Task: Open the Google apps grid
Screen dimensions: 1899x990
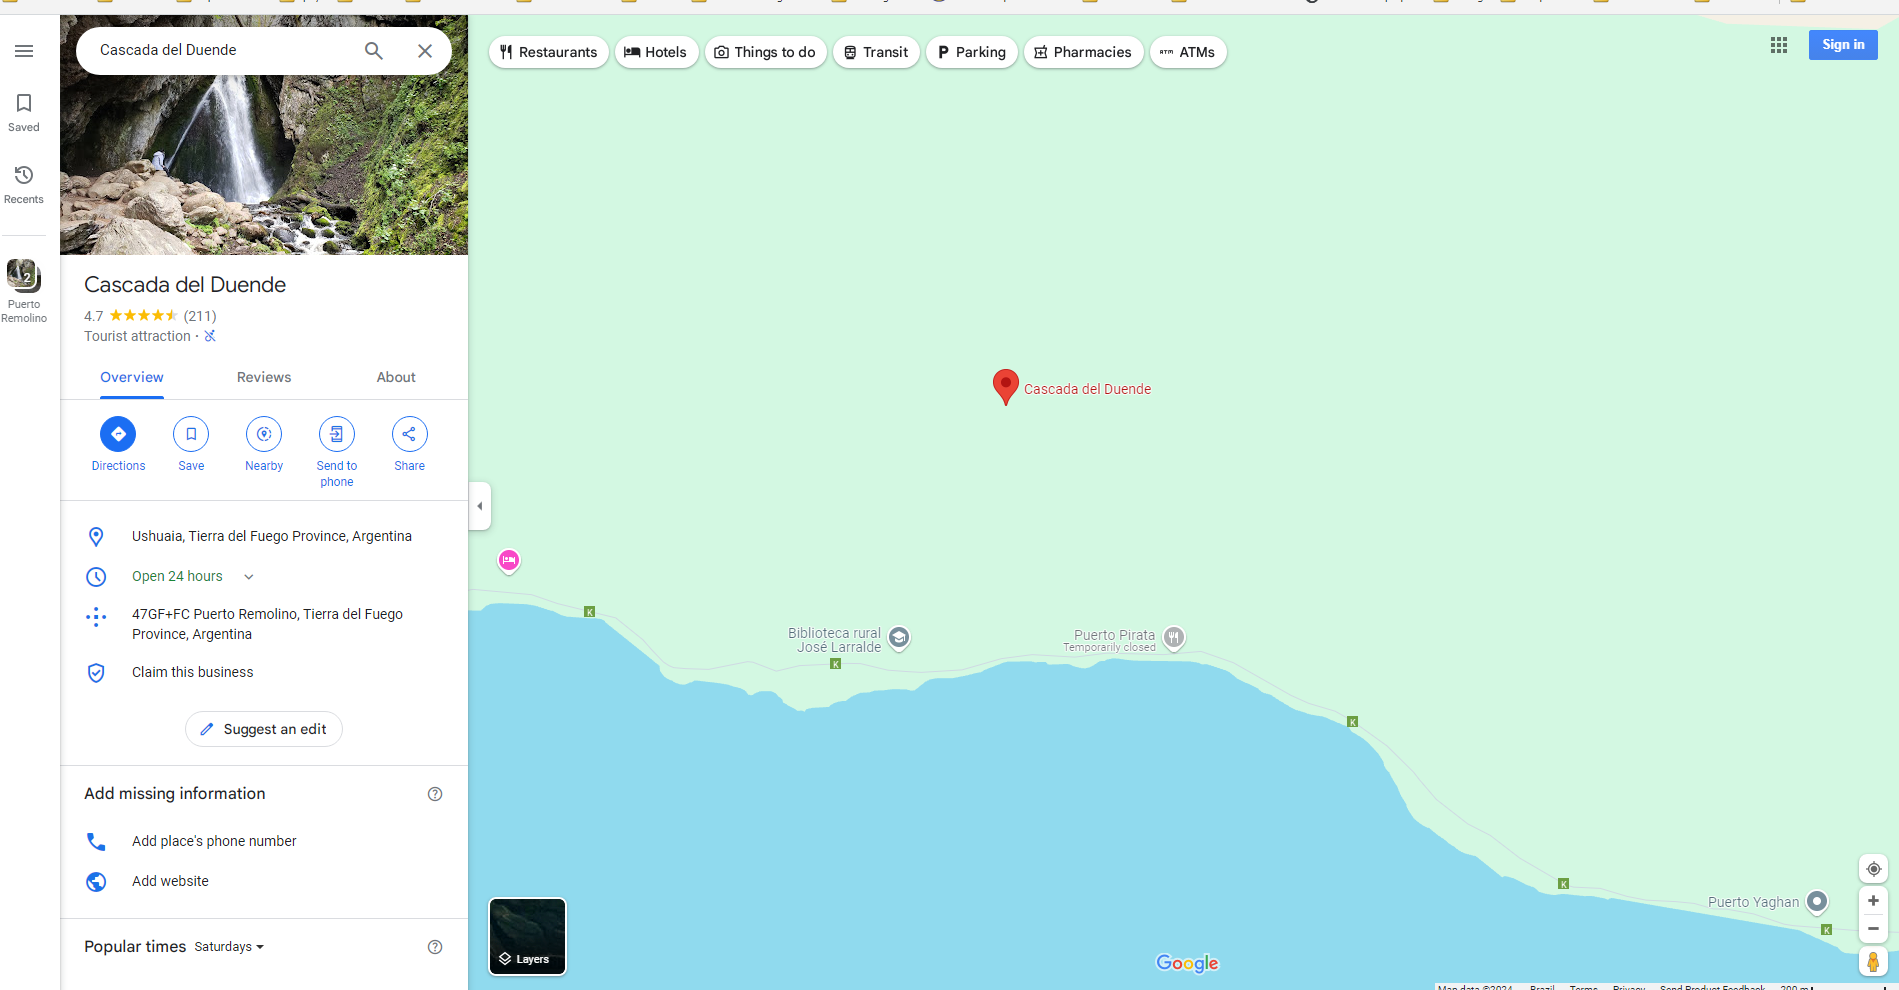Action: (1779, 45)
